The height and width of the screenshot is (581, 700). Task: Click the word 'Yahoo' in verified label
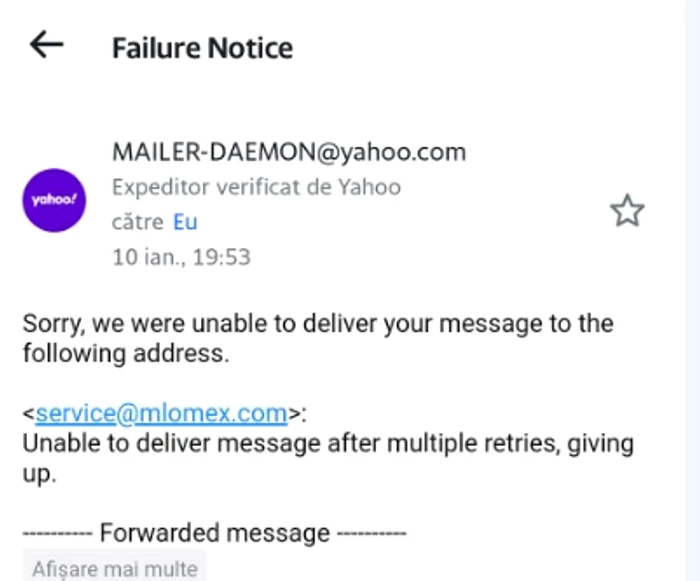click(x=369, y=187)
